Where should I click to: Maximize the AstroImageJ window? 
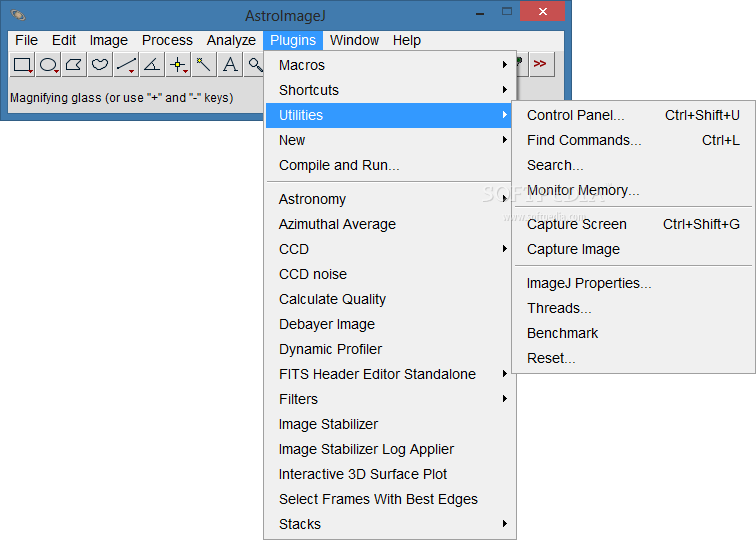tap(507, 12)
